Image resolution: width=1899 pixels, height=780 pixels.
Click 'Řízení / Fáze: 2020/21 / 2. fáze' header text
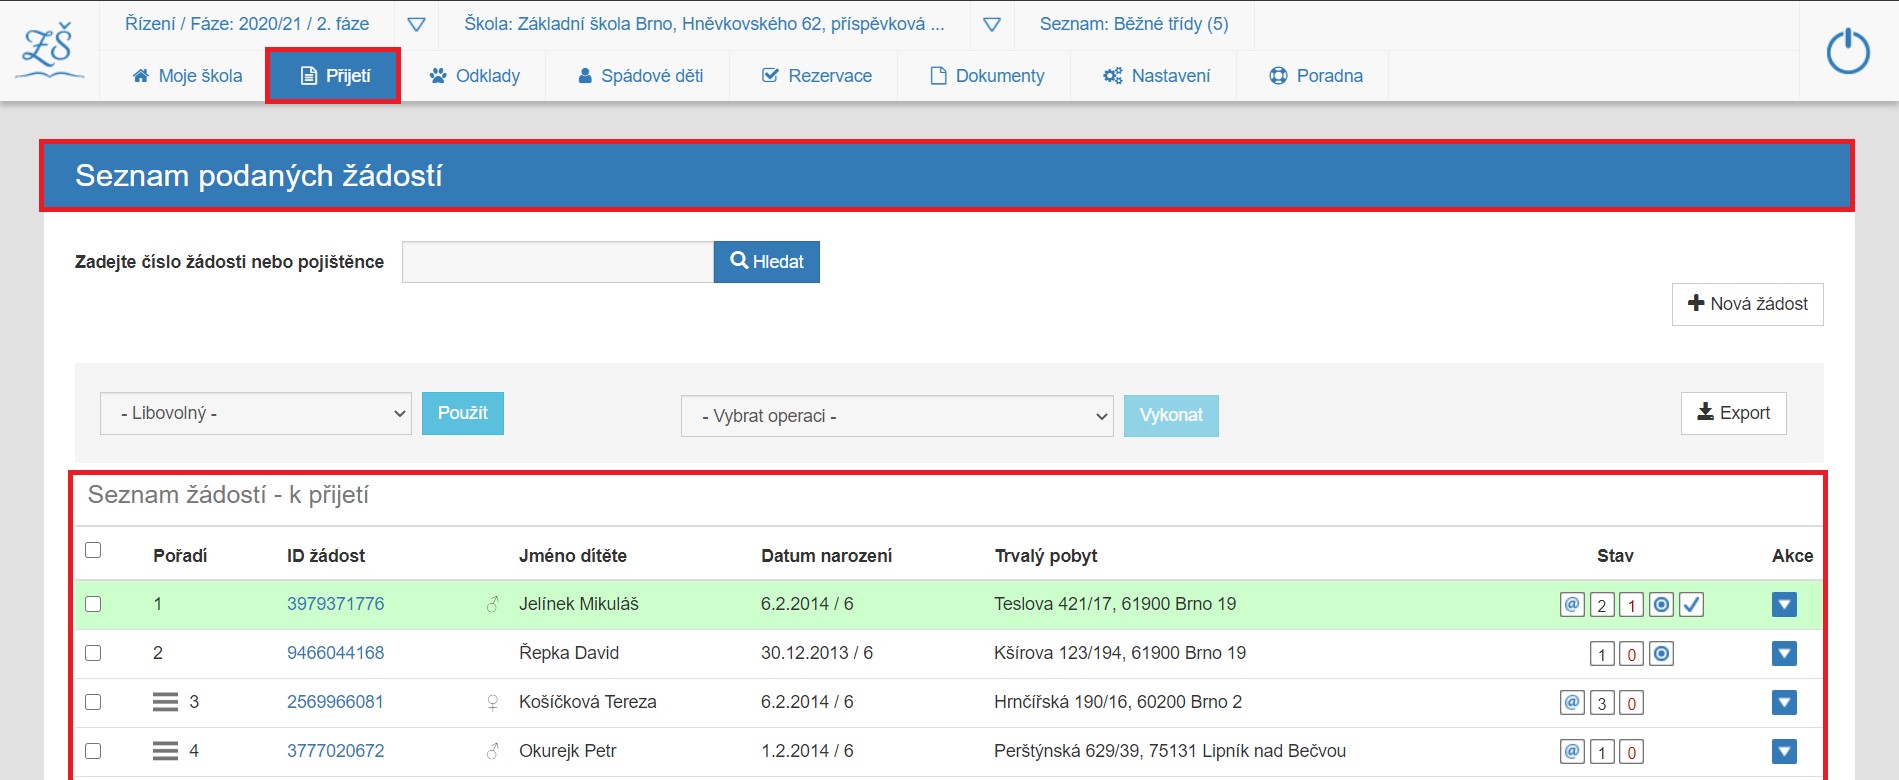(x=247, y=24)
